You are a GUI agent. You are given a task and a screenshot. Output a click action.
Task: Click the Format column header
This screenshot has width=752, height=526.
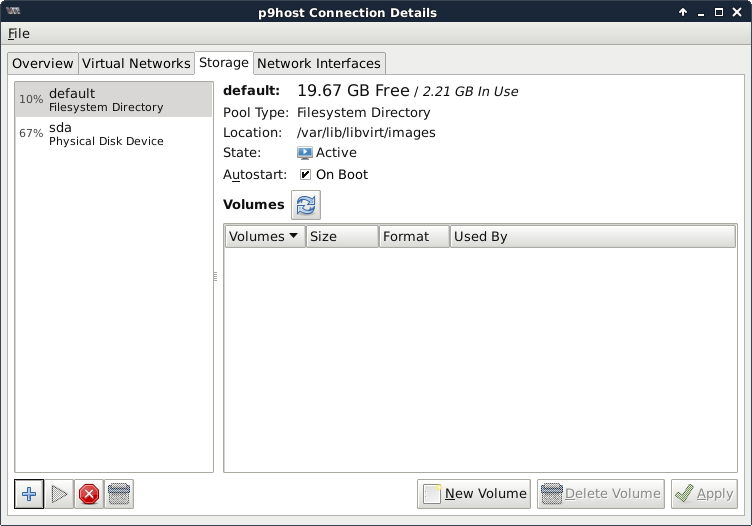coord(413,237)
